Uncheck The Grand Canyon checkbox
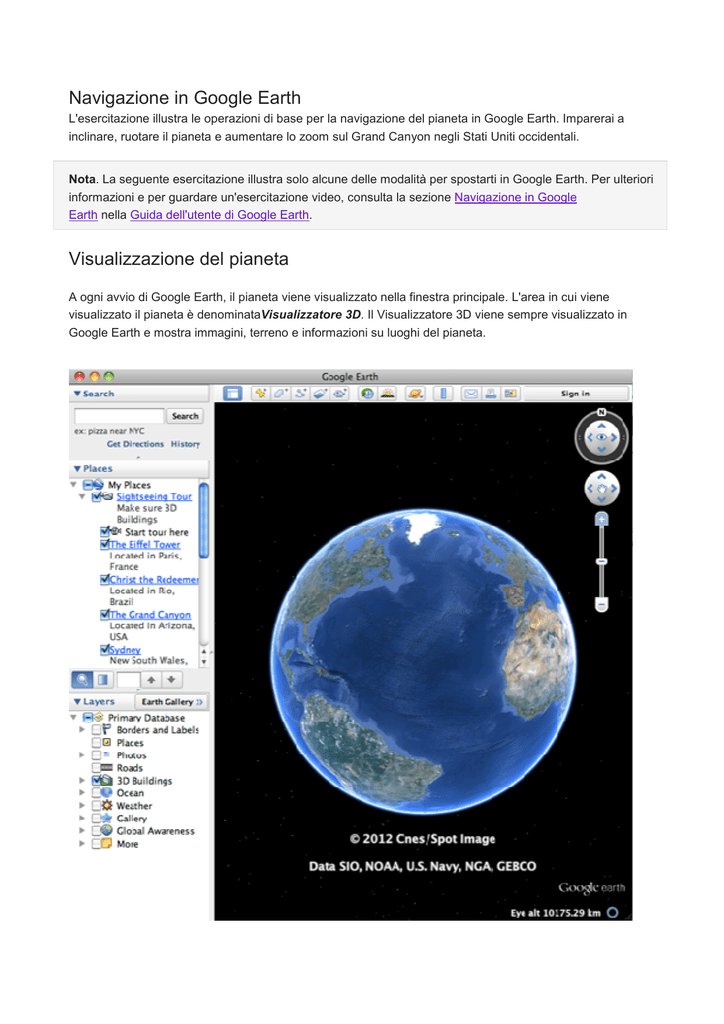Viewport: 724px width, 1024px height. click(105, 615)
